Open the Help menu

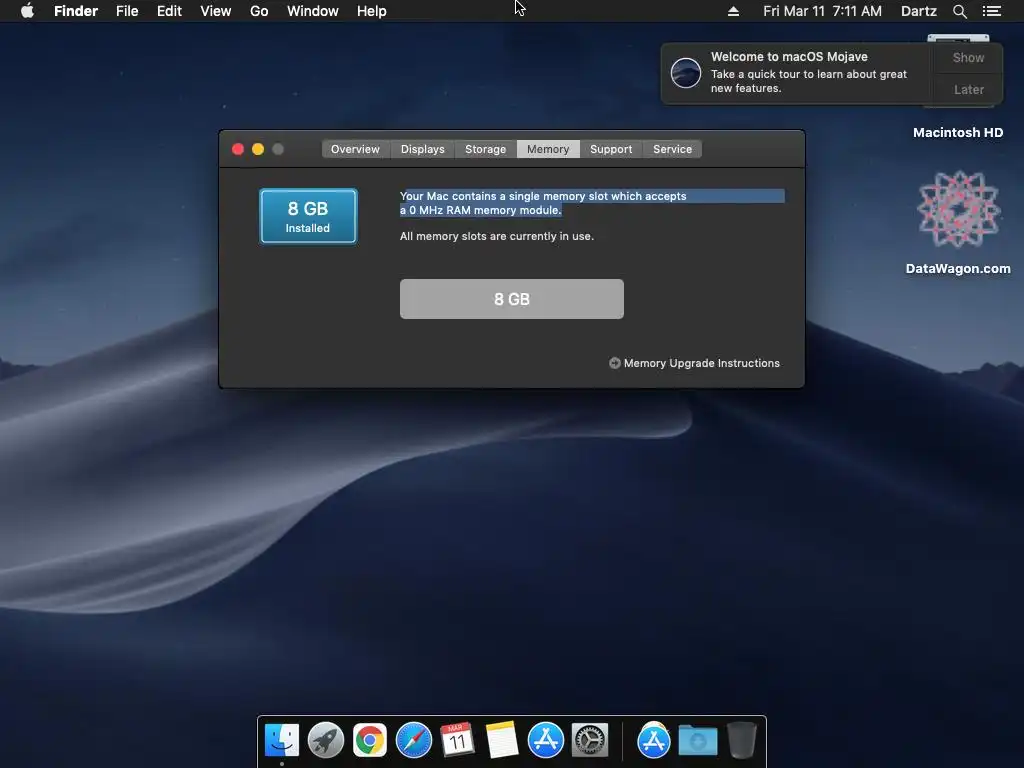tap(372, 11)
